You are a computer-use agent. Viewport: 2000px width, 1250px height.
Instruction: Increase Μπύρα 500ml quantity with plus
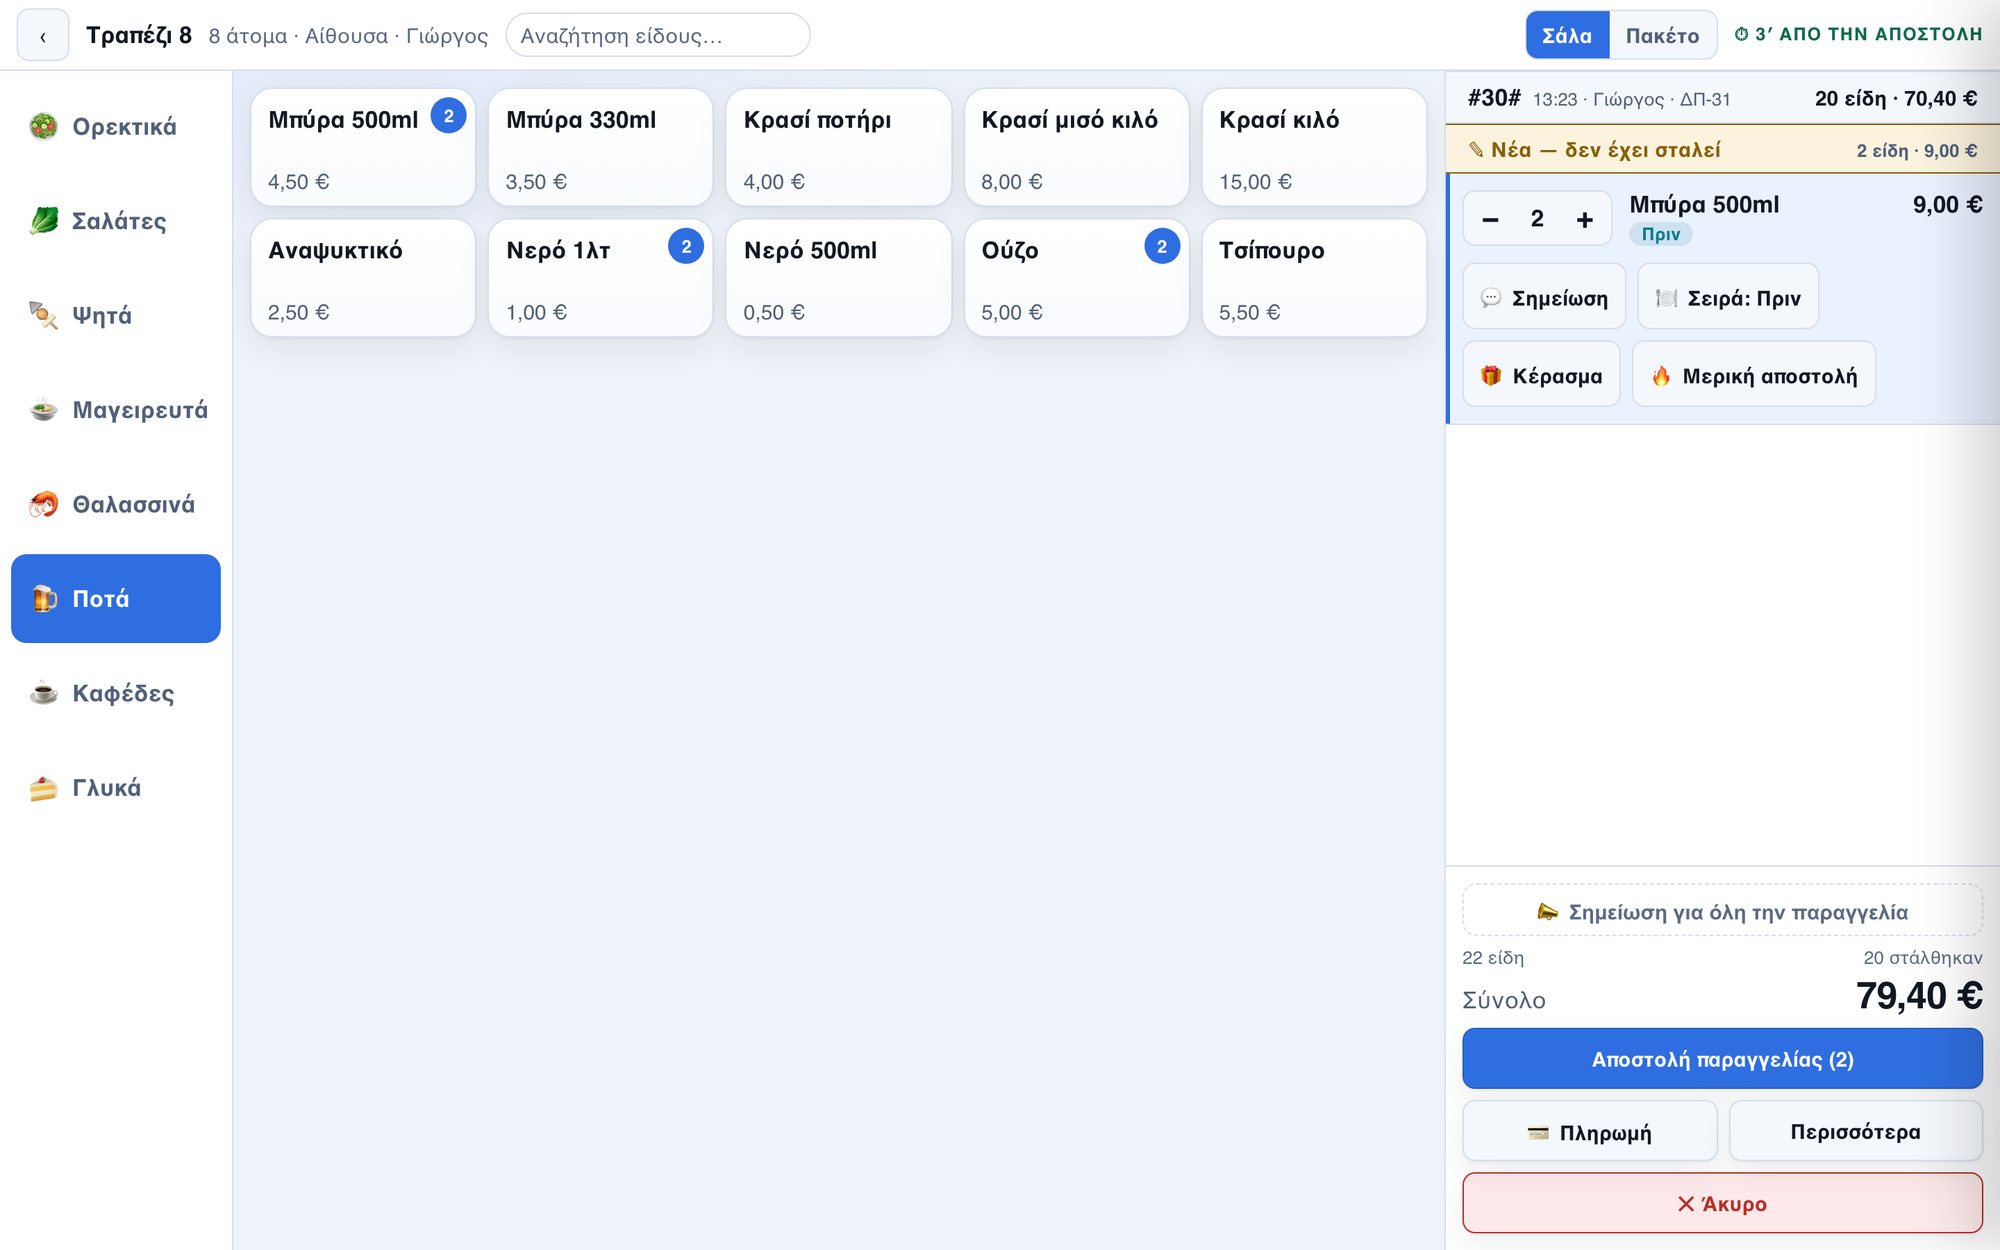(1584, 219)
